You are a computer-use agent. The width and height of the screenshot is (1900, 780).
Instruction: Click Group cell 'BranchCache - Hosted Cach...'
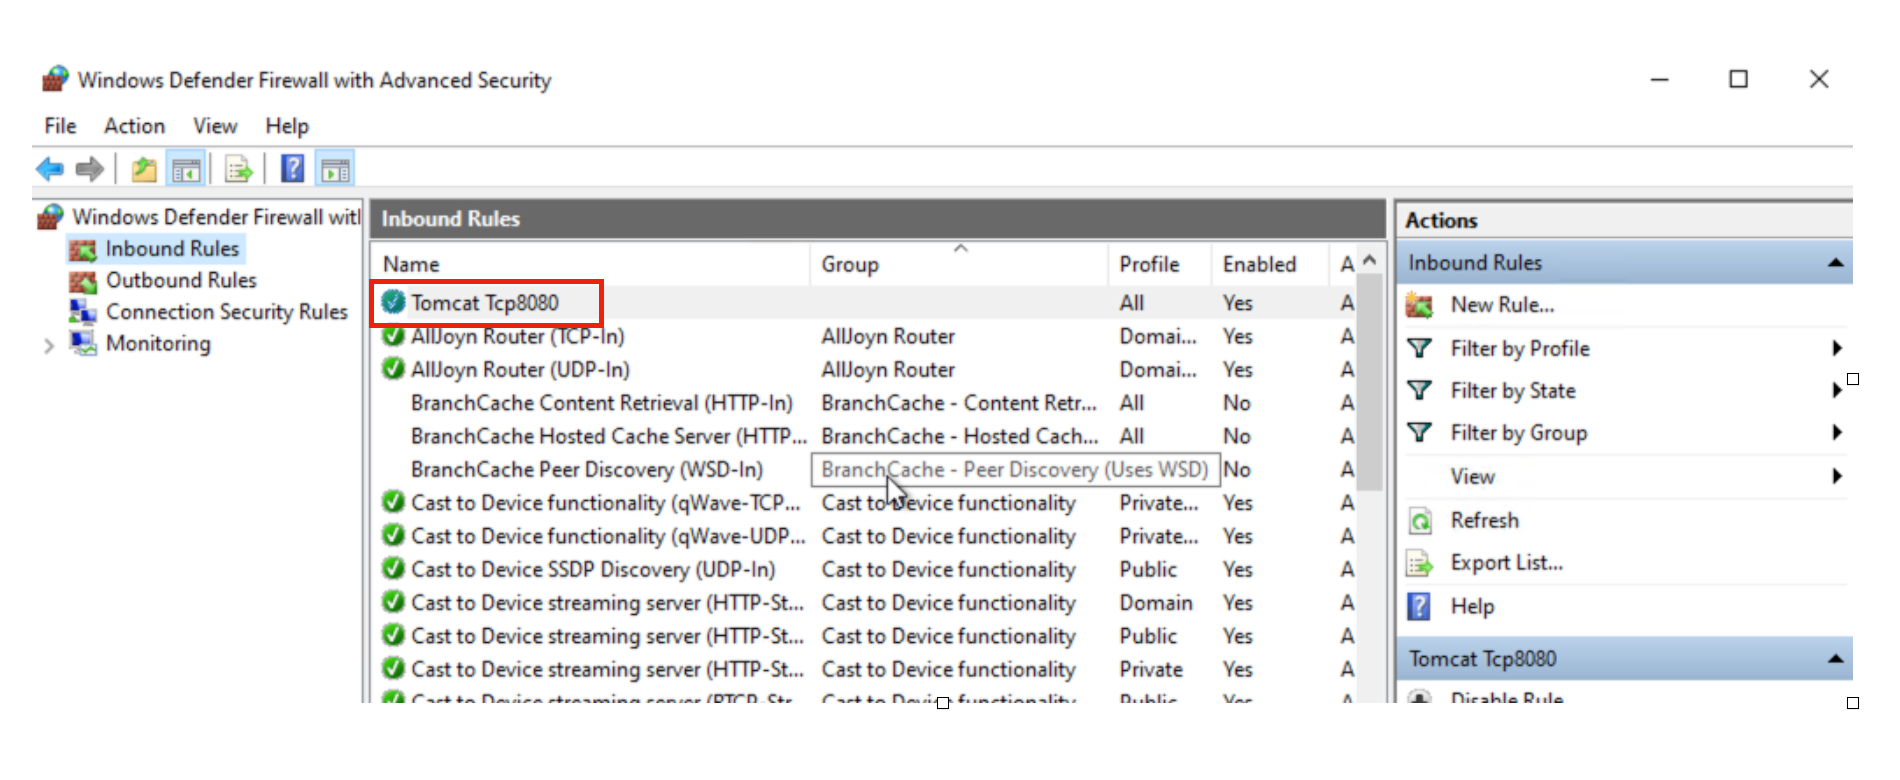tap(959, 436)
